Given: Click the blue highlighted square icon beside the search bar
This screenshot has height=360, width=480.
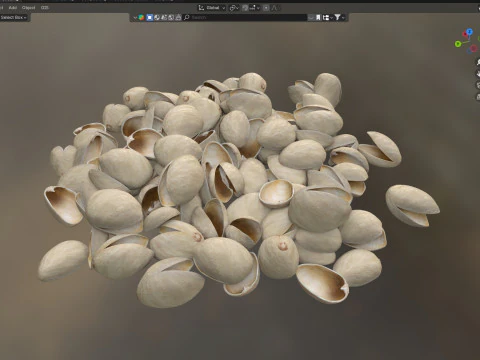Looking at the screenshot, I should pos(150,17).
